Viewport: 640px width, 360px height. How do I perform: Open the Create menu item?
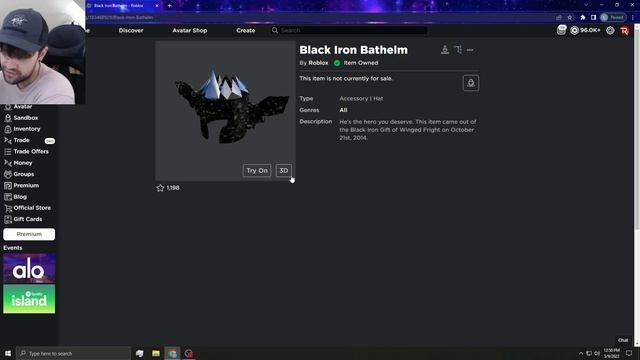246,30
